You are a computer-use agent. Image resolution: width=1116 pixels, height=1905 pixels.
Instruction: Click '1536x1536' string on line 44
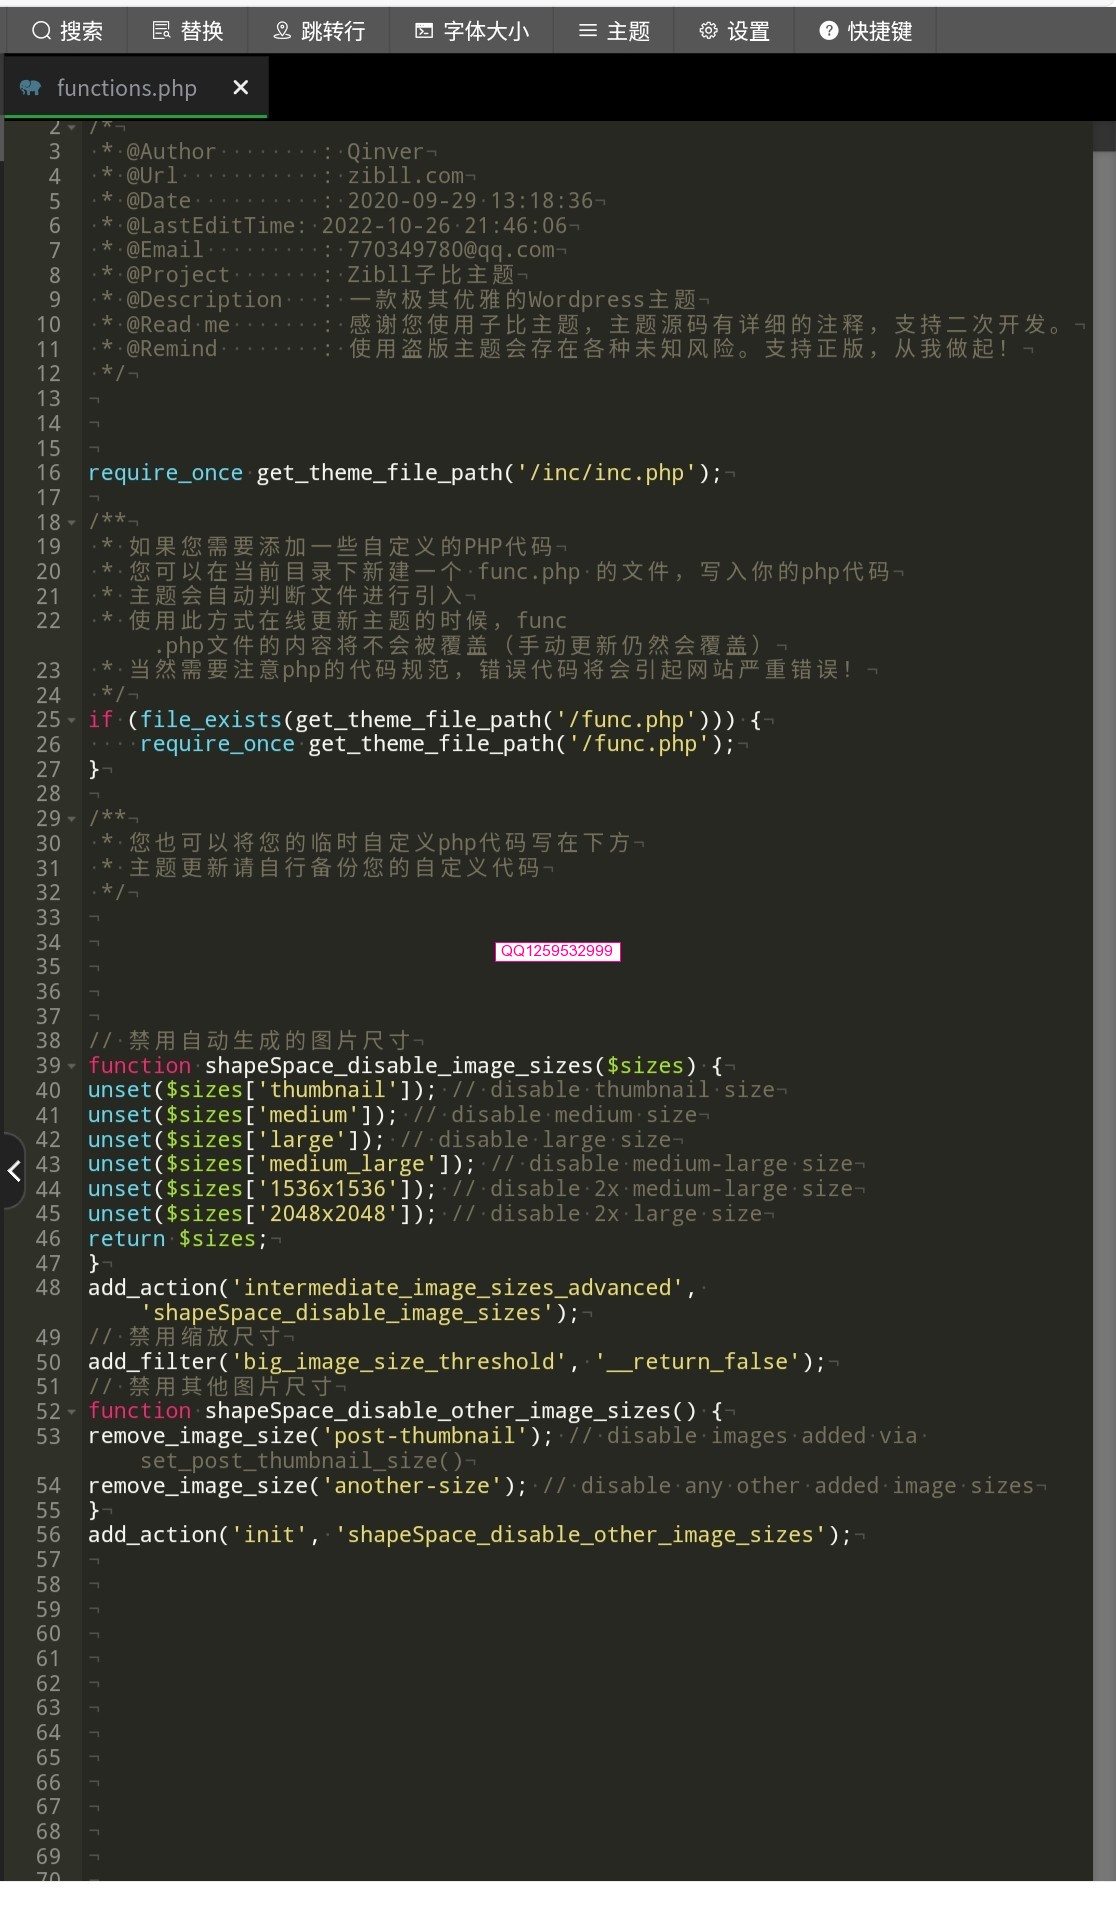[327, 1189]
